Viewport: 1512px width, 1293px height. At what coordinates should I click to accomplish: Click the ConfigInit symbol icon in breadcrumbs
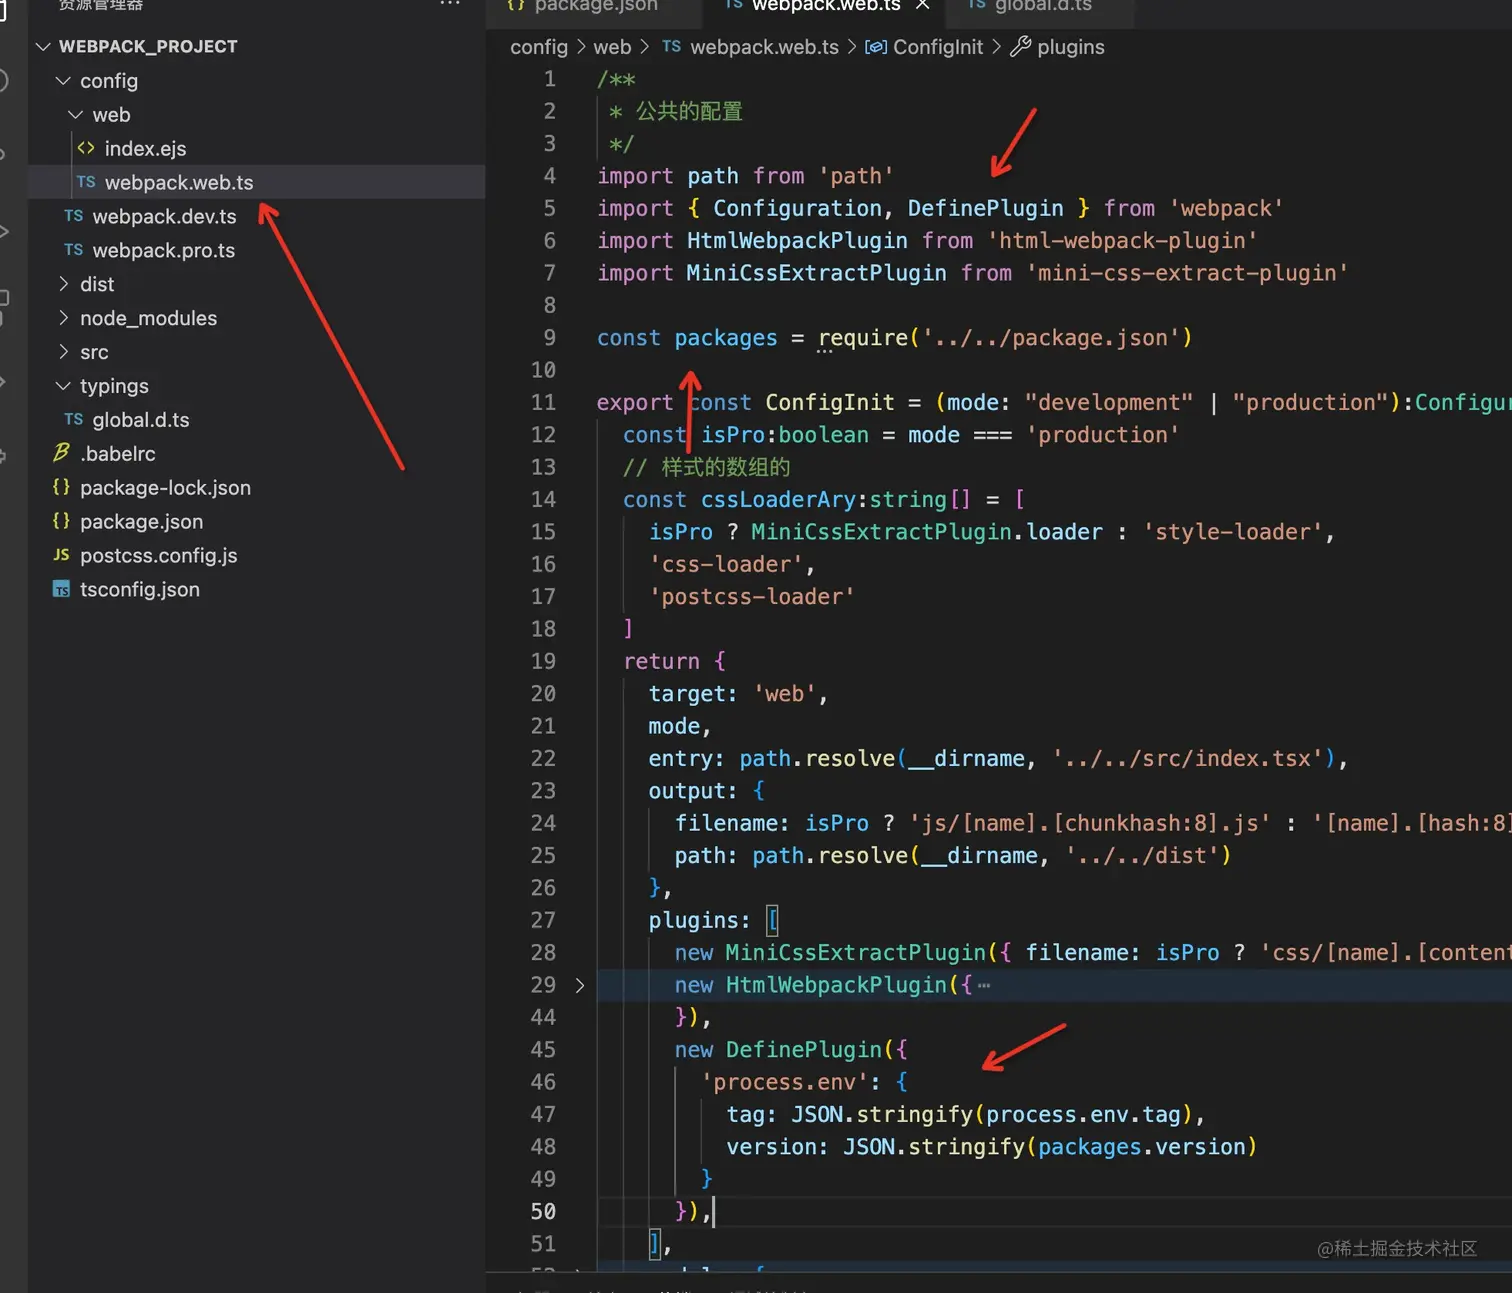pyautogui.click(x=876, y=47)
